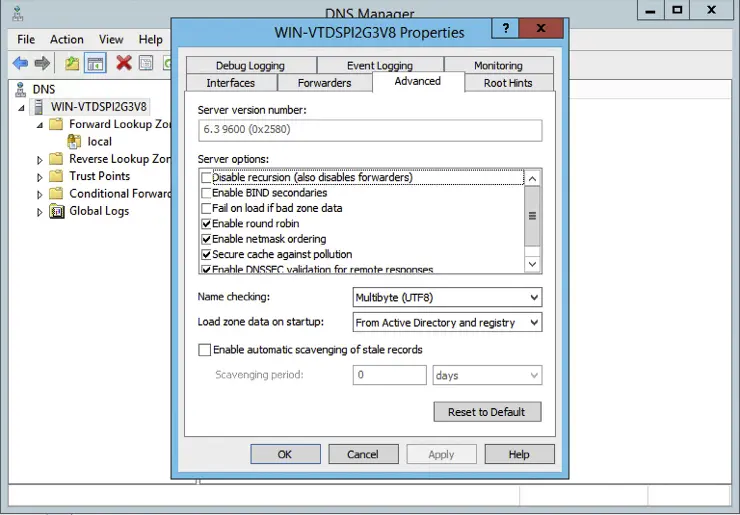
Task: Uncheck Enable round robin
Action: [x=207, y=224]
